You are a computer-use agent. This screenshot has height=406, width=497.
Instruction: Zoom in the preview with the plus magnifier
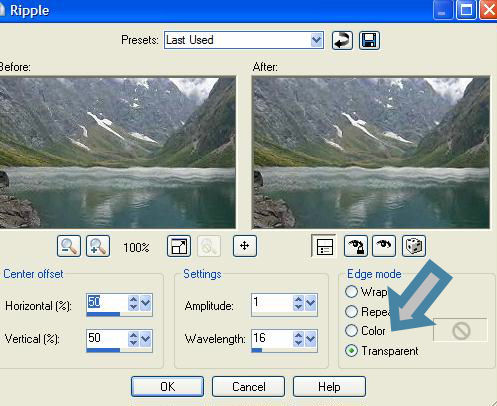(98, 246)
